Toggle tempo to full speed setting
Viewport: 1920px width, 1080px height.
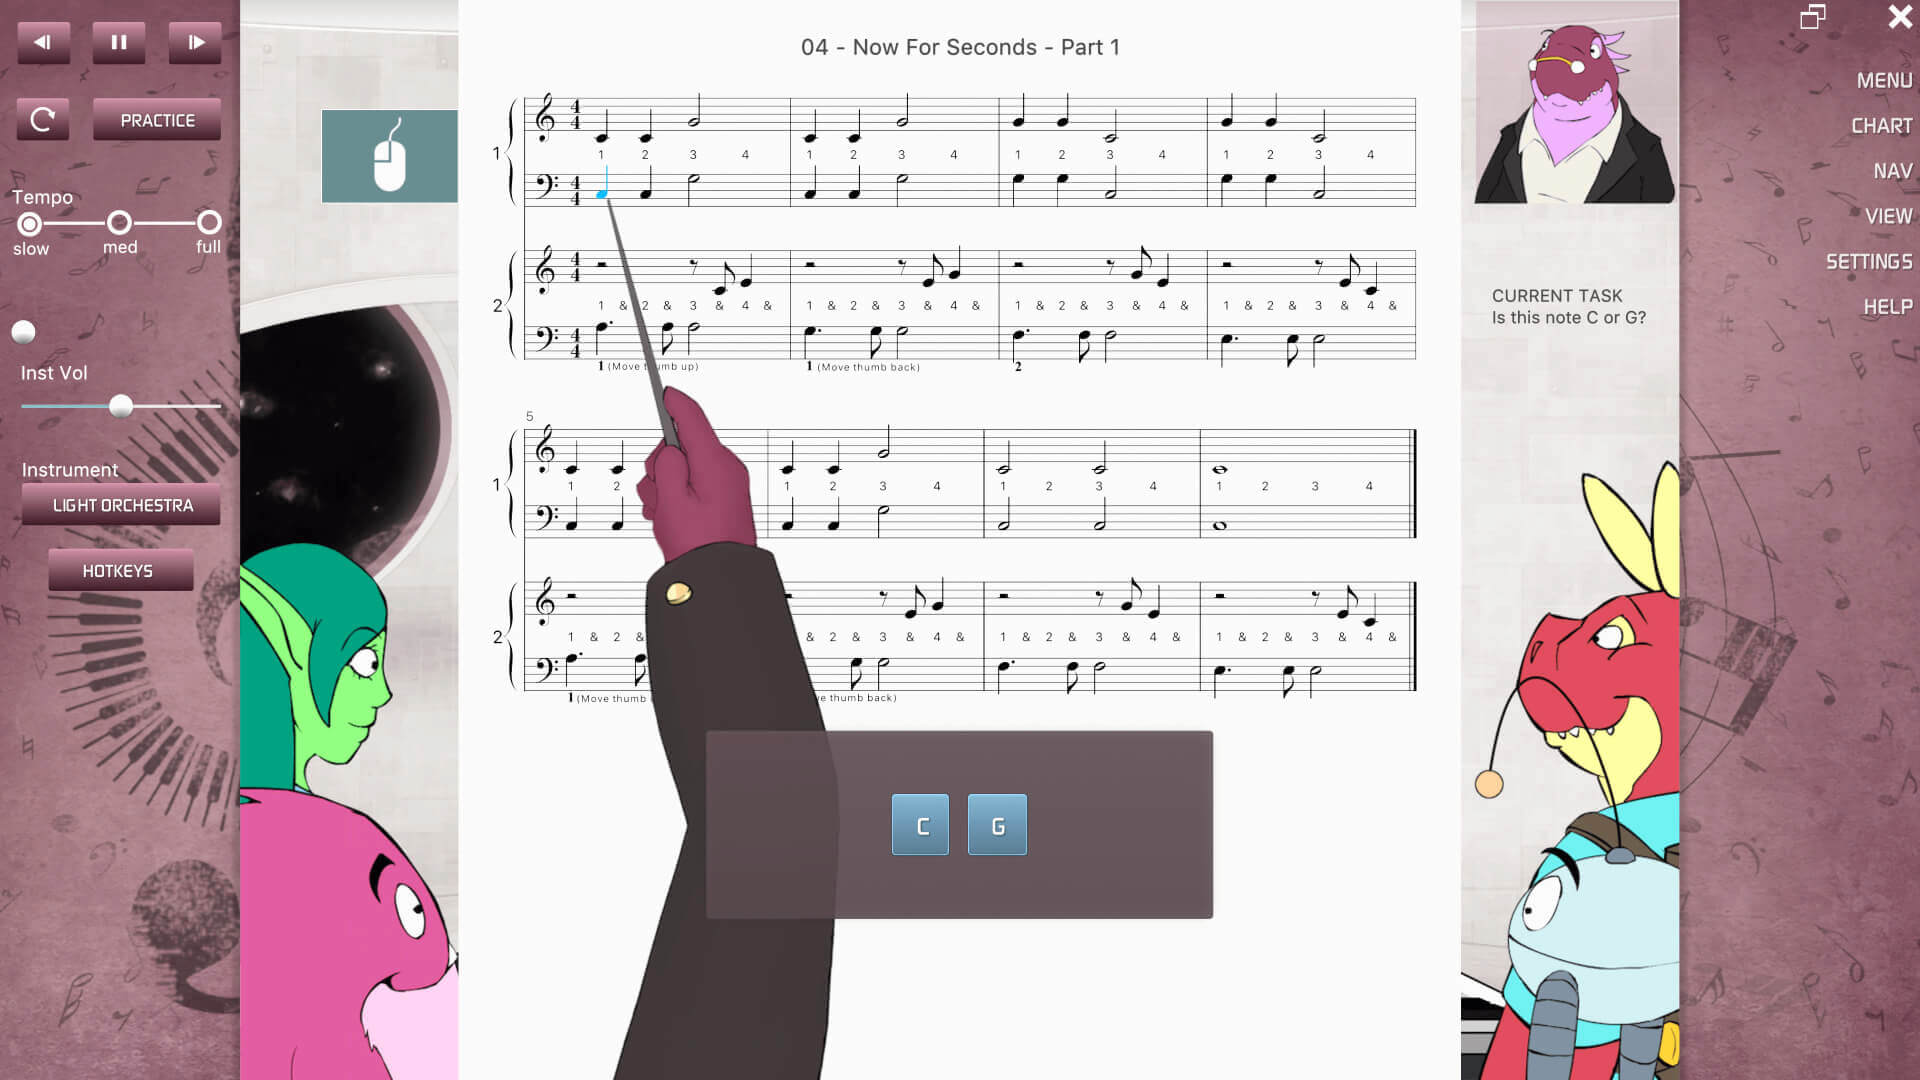pos(210,222)
